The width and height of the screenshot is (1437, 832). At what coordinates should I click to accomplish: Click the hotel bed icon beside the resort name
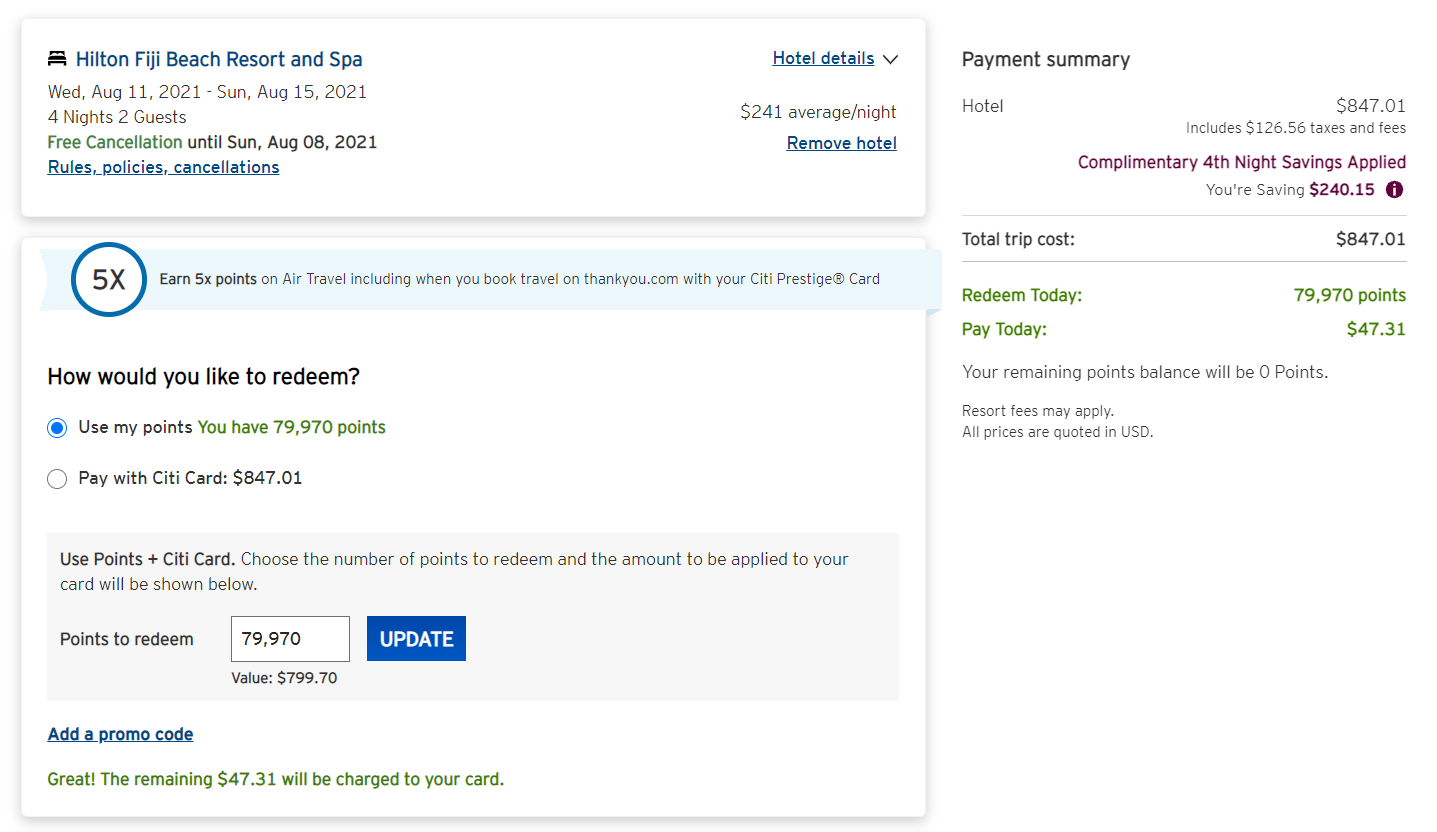[x=57, y=58]
